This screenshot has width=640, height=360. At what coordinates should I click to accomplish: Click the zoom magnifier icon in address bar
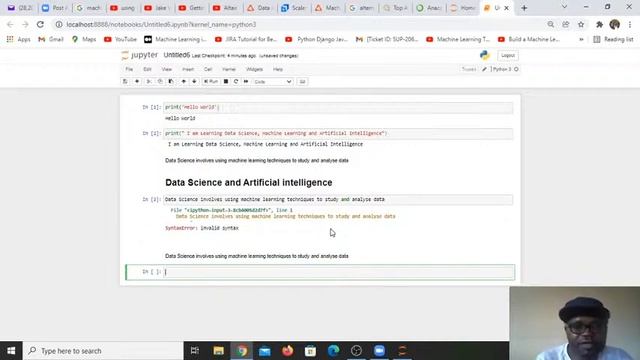(x=551, y=24)
